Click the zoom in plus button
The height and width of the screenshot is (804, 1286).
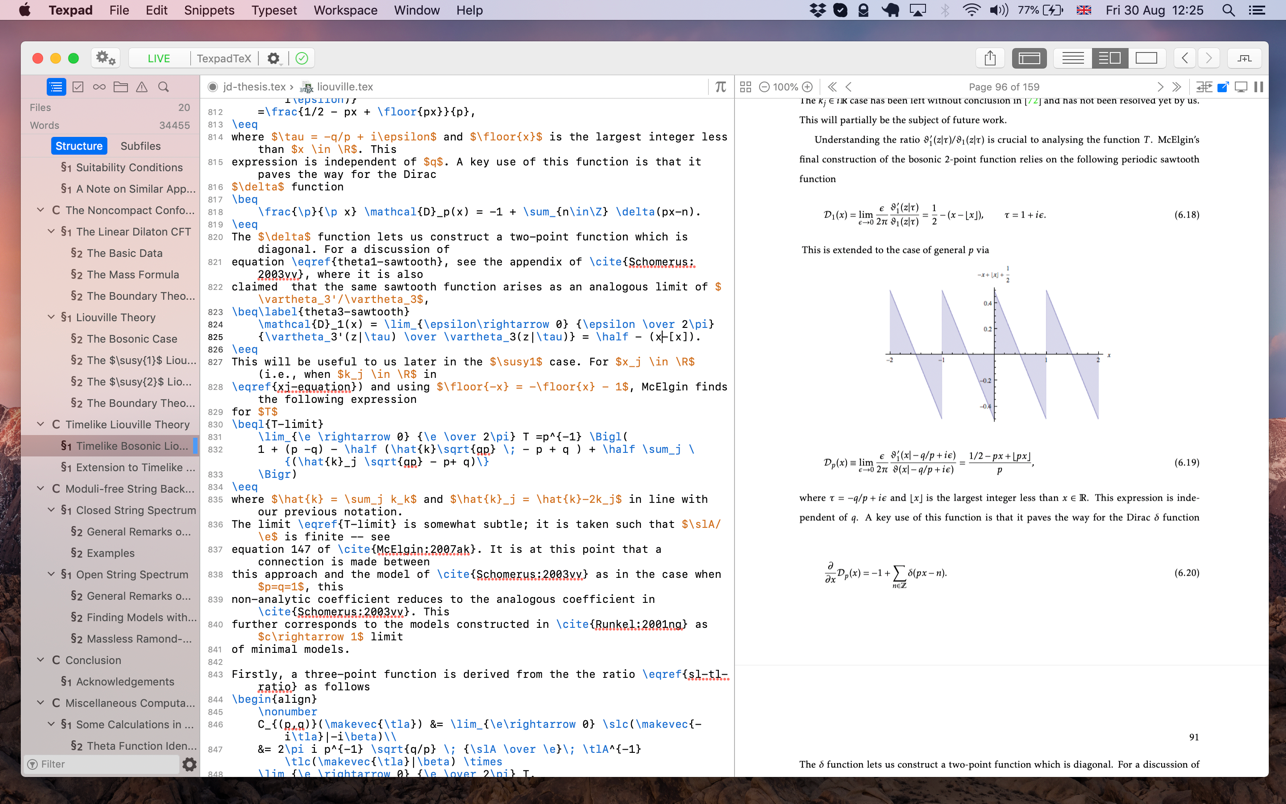click(808, 87)
